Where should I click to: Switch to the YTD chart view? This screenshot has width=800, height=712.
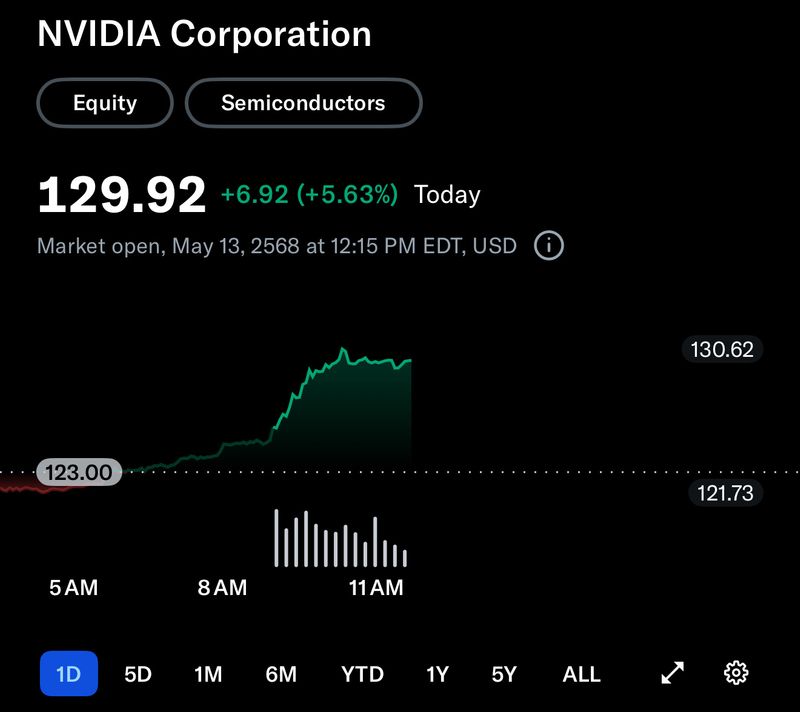click(364, 674)
